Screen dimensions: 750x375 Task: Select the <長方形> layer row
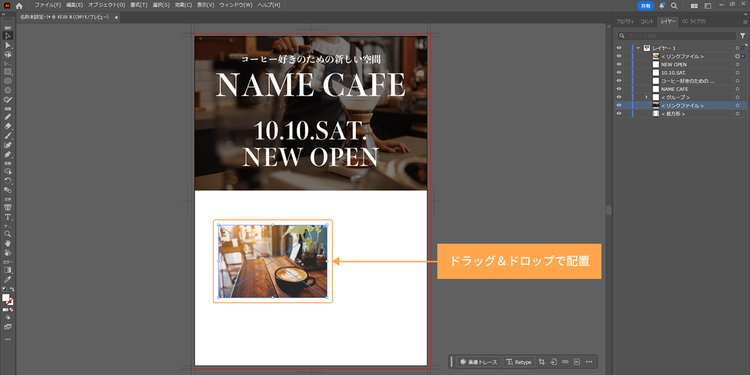tap(681, 114)
